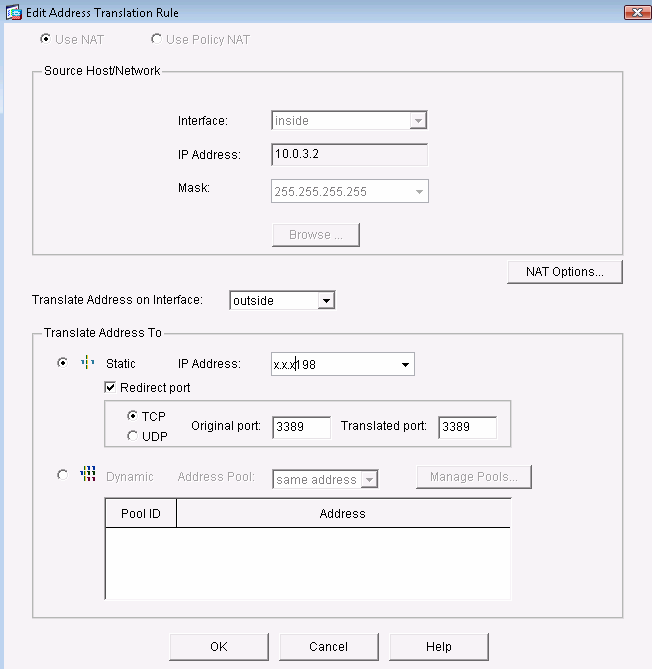Viewport: 652px width, 669px height.
Task: Click the Original port: label
Action: (x=226, y=426)
